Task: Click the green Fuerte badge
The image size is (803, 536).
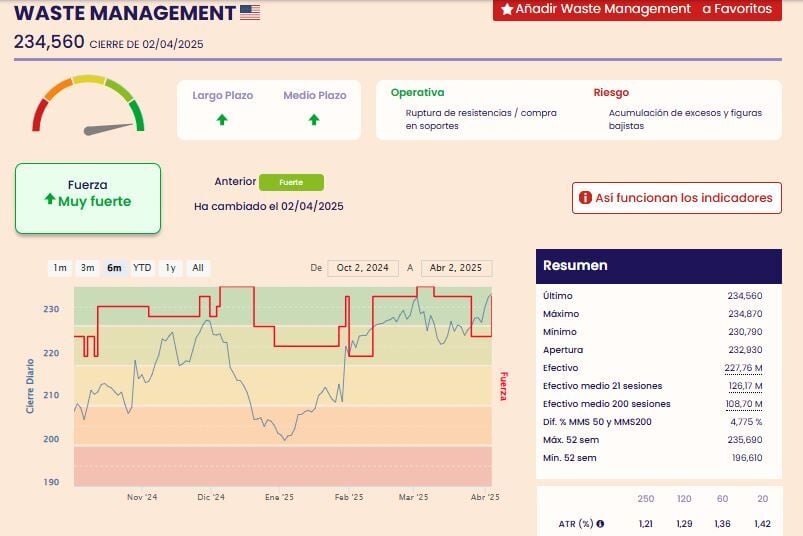Action: point(291,182)
